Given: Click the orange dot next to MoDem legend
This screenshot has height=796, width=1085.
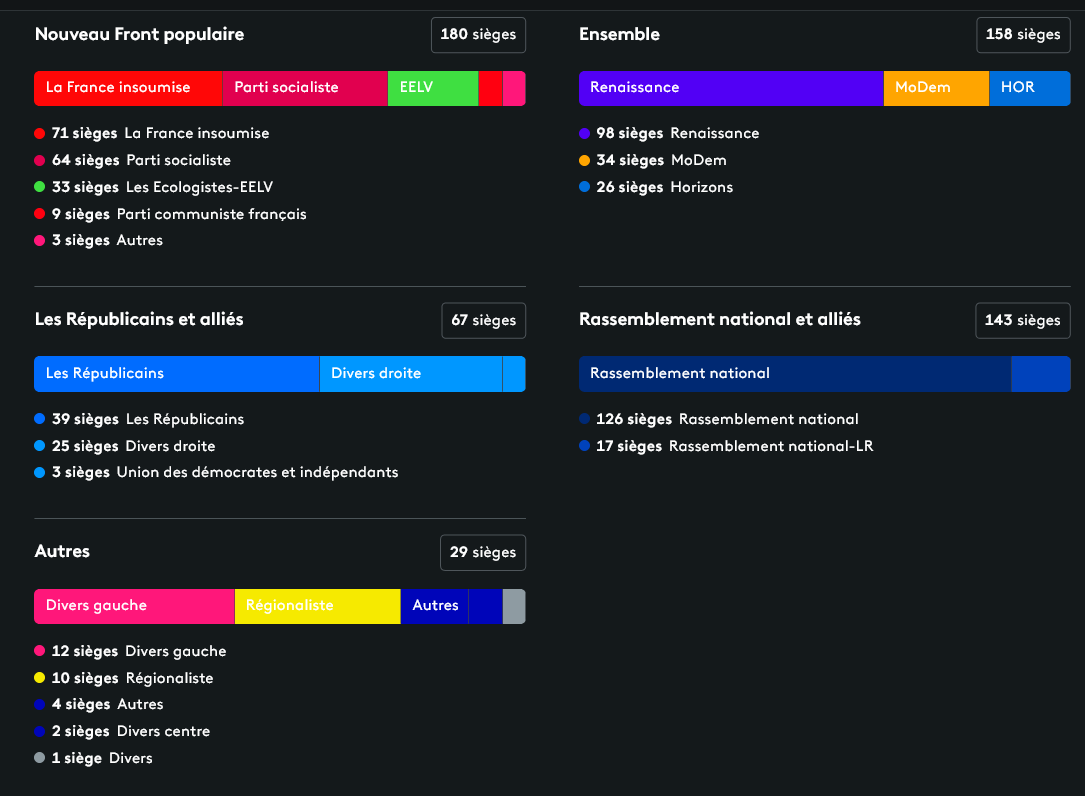Looking at the screenshot, I should pos(585,160).
